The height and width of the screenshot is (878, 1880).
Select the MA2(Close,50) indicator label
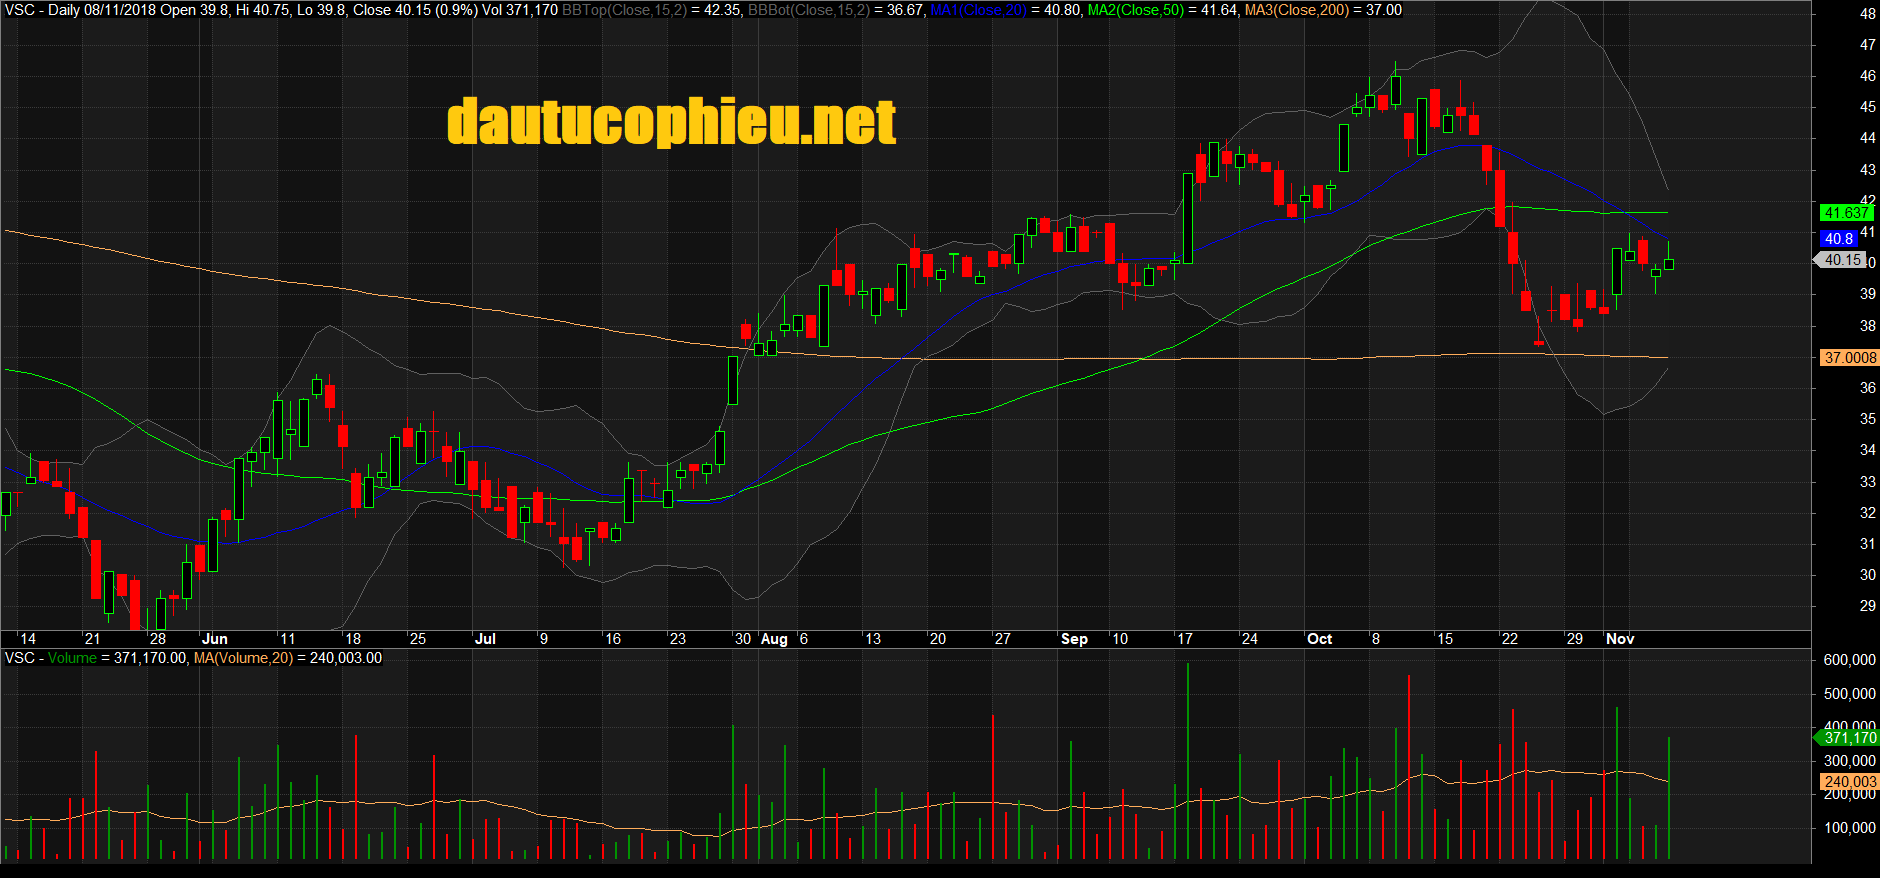1135,10
